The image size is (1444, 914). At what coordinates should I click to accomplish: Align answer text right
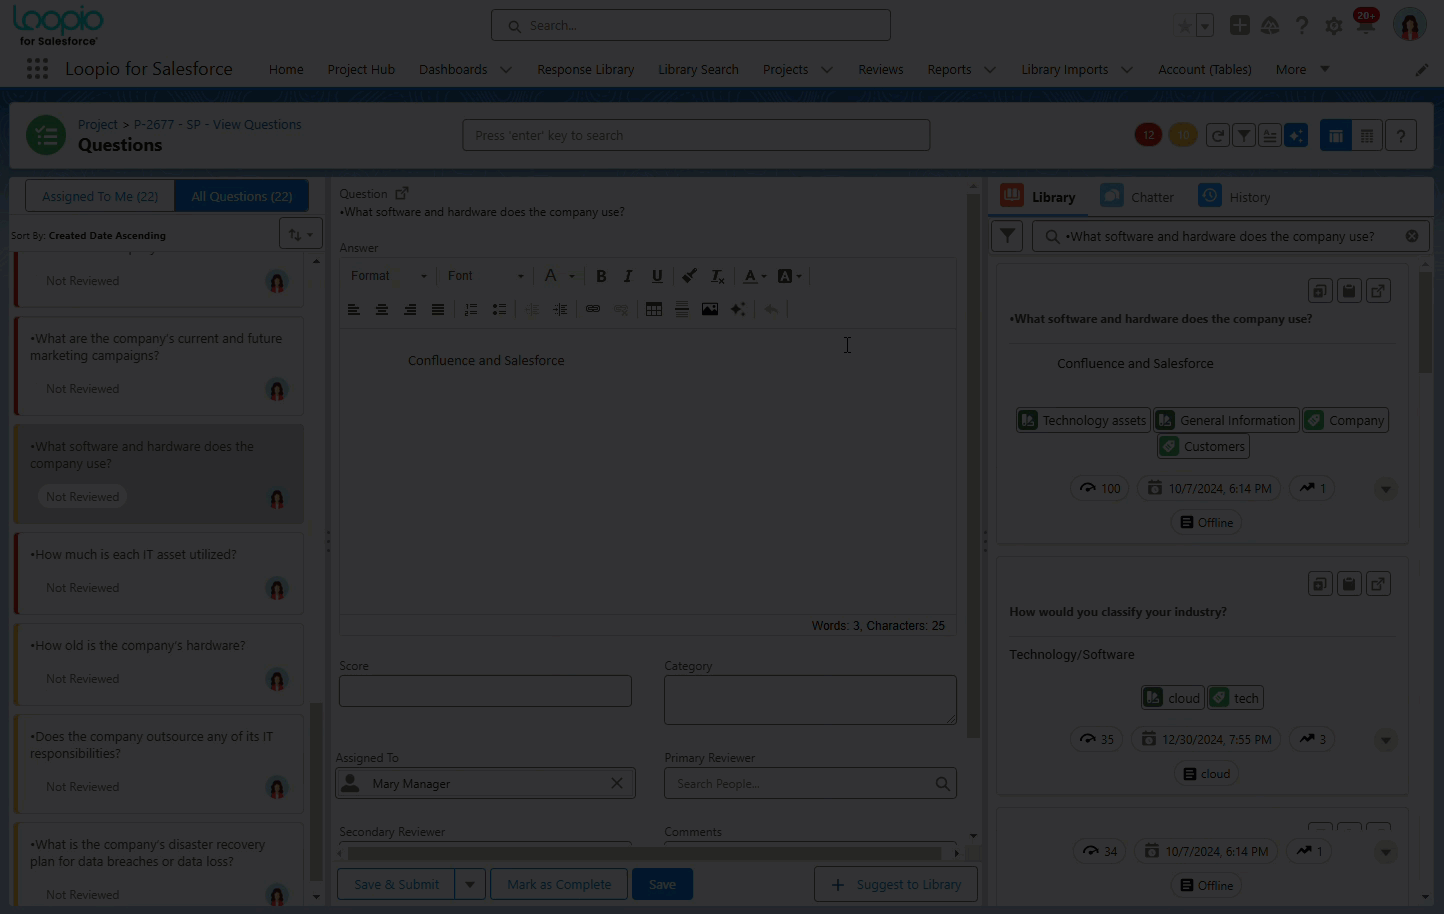point(410,309)
